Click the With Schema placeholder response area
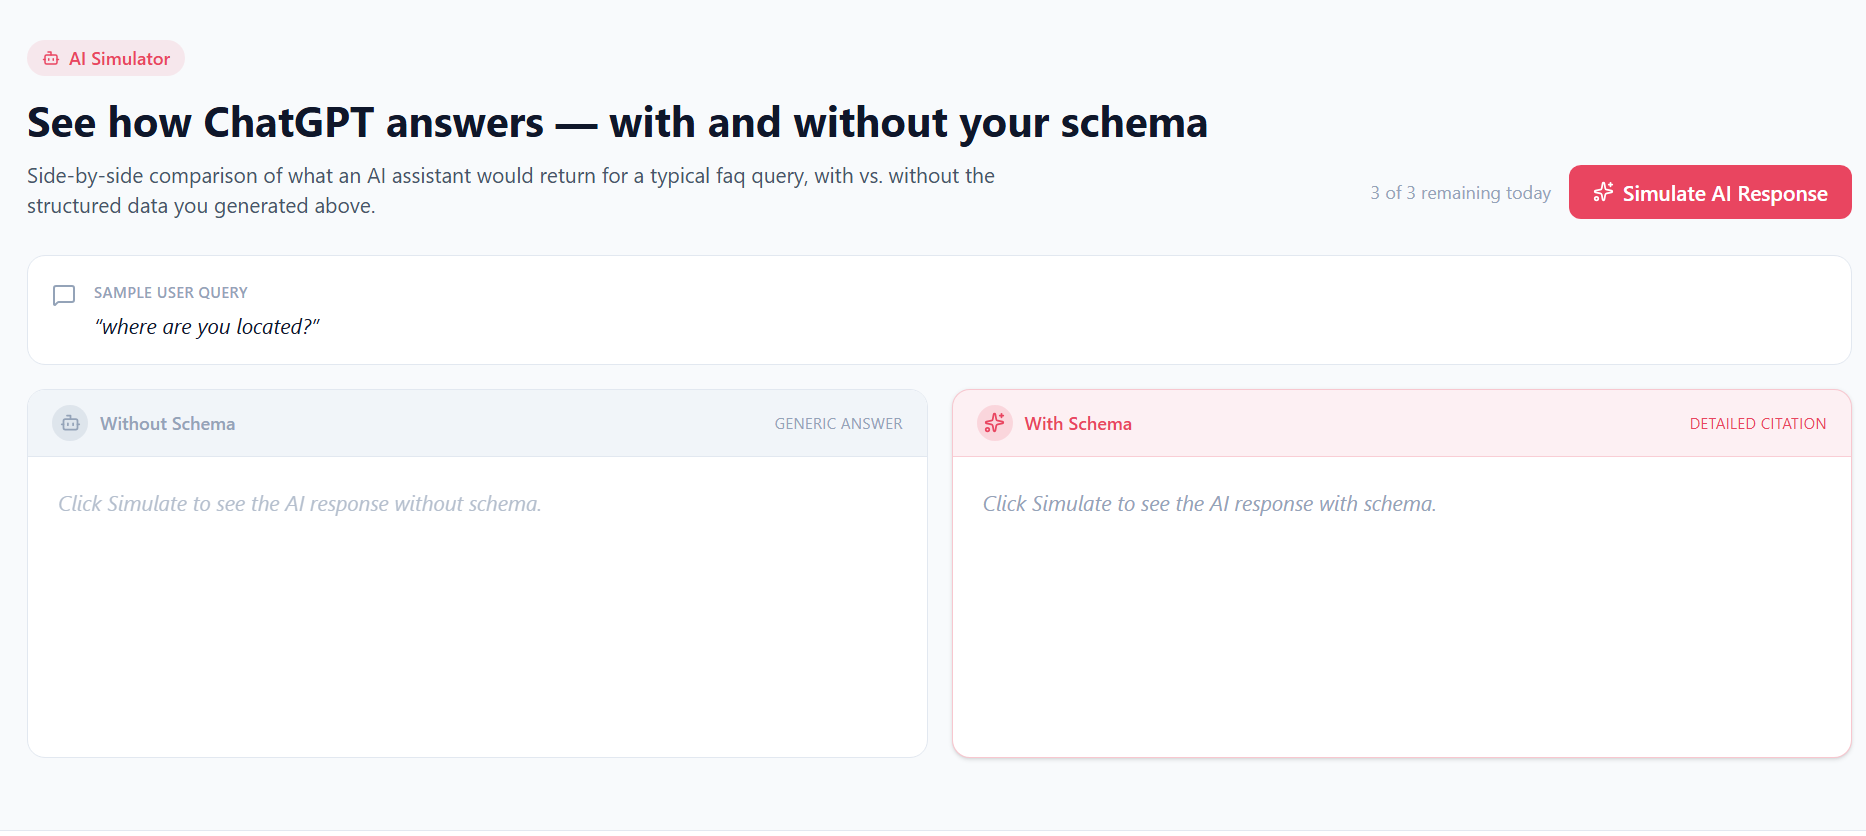The width and height of the screenshot is (1866, 836). tap(1209, 503)
